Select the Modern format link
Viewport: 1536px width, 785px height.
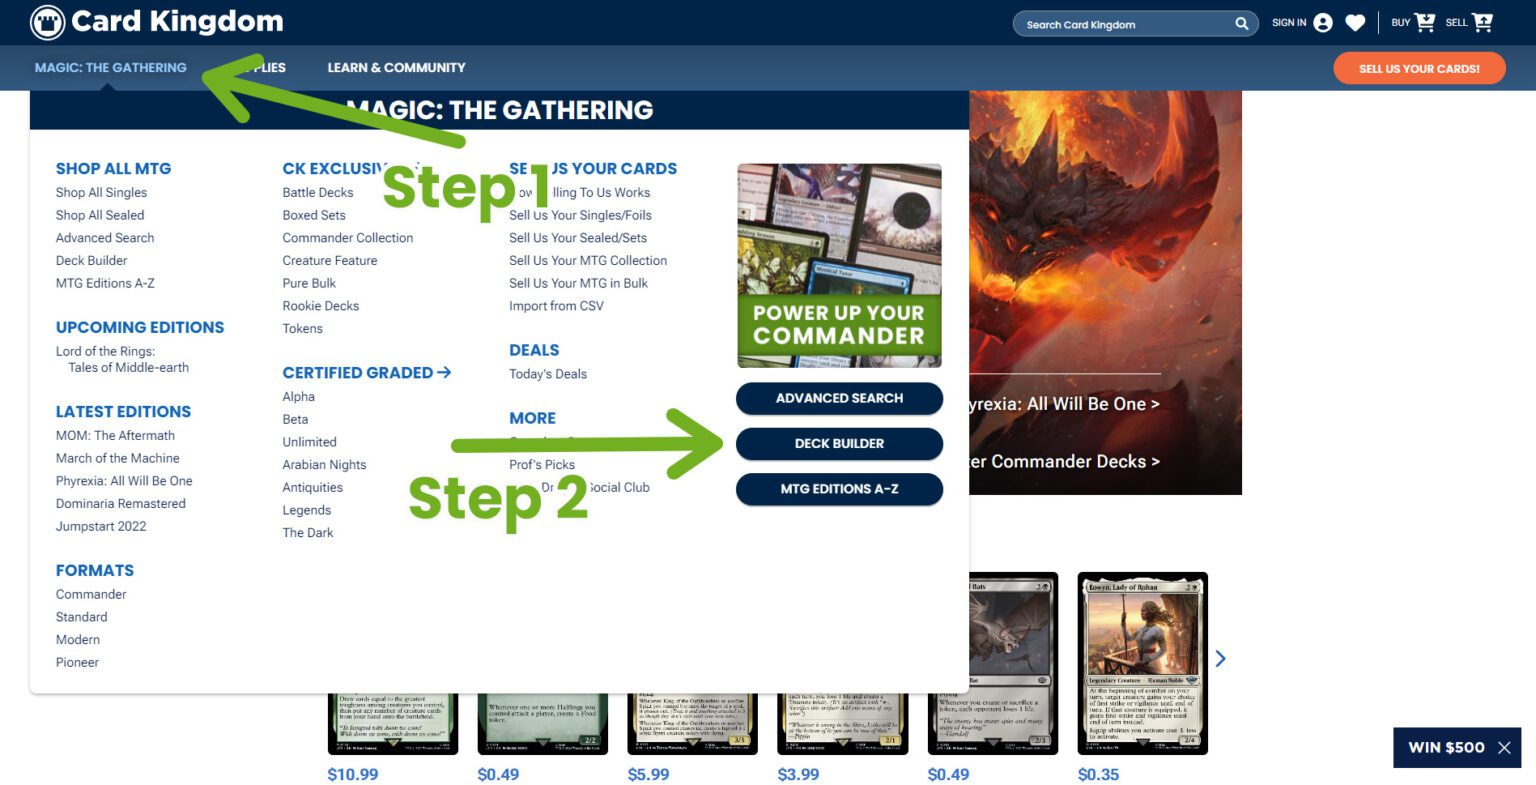point(78,639)
